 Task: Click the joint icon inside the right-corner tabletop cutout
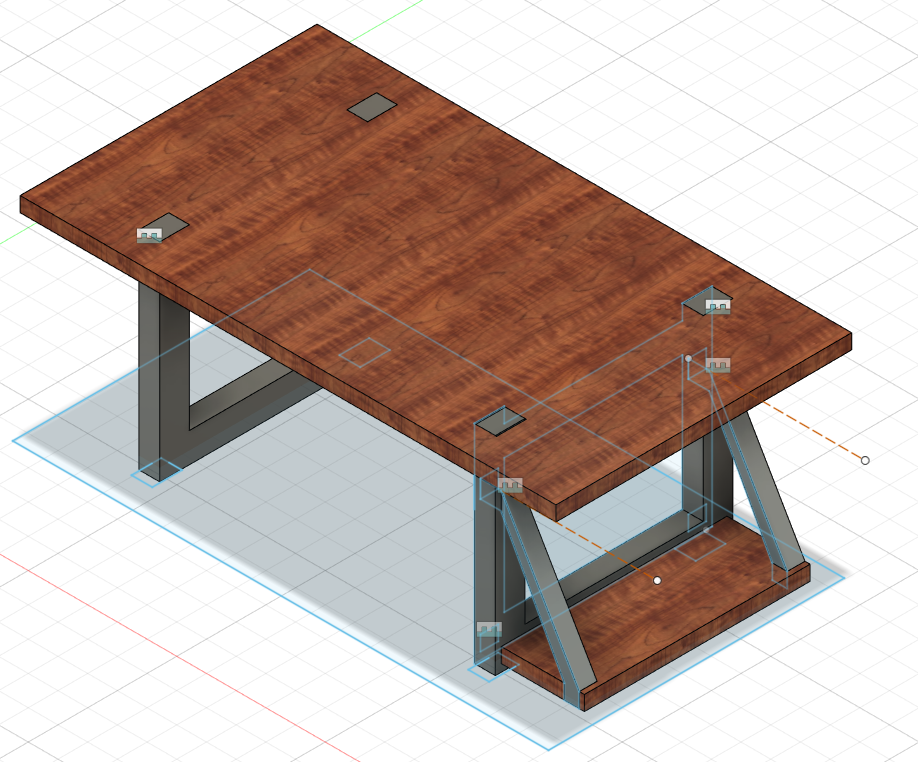718,307
